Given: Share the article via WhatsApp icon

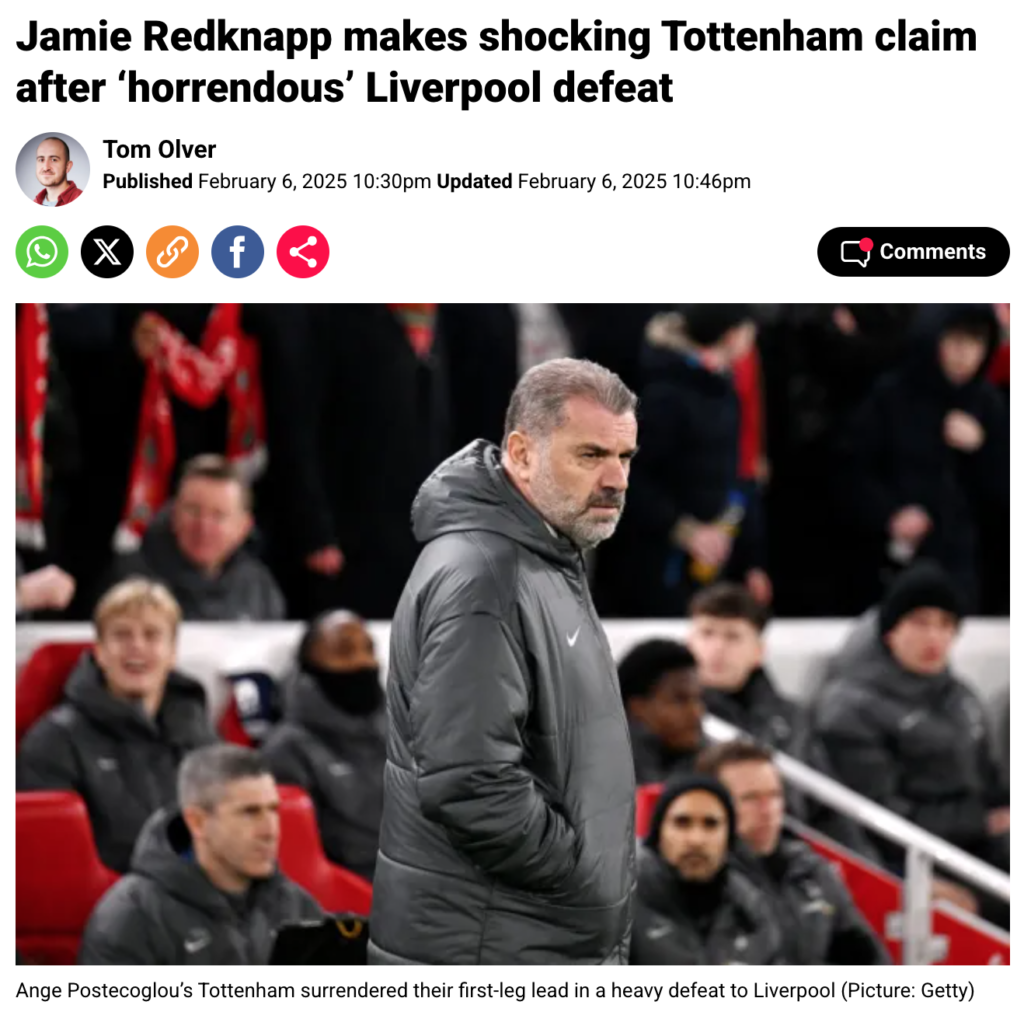Looking at the screenshot, I should [x=42, y=252].
